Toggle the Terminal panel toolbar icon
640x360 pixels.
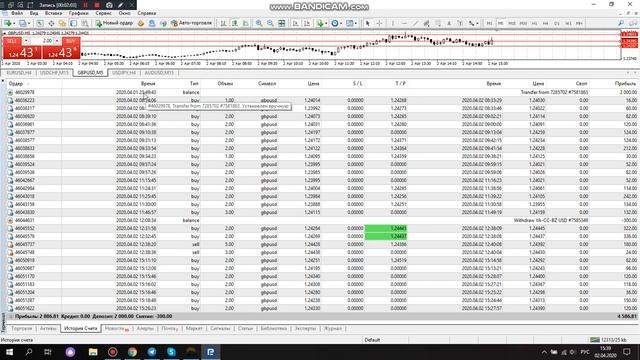73,23
